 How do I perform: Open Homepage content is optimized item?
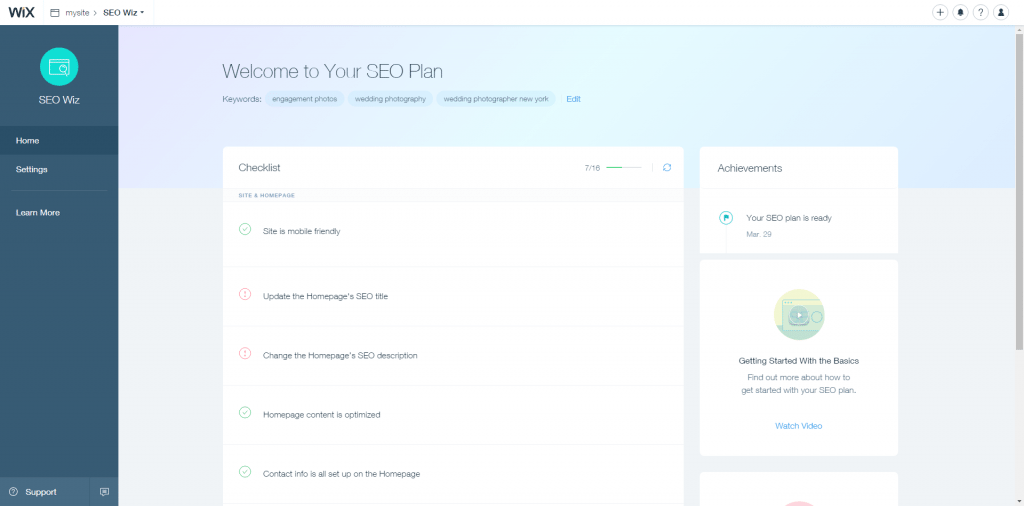[x=321, y=415]
